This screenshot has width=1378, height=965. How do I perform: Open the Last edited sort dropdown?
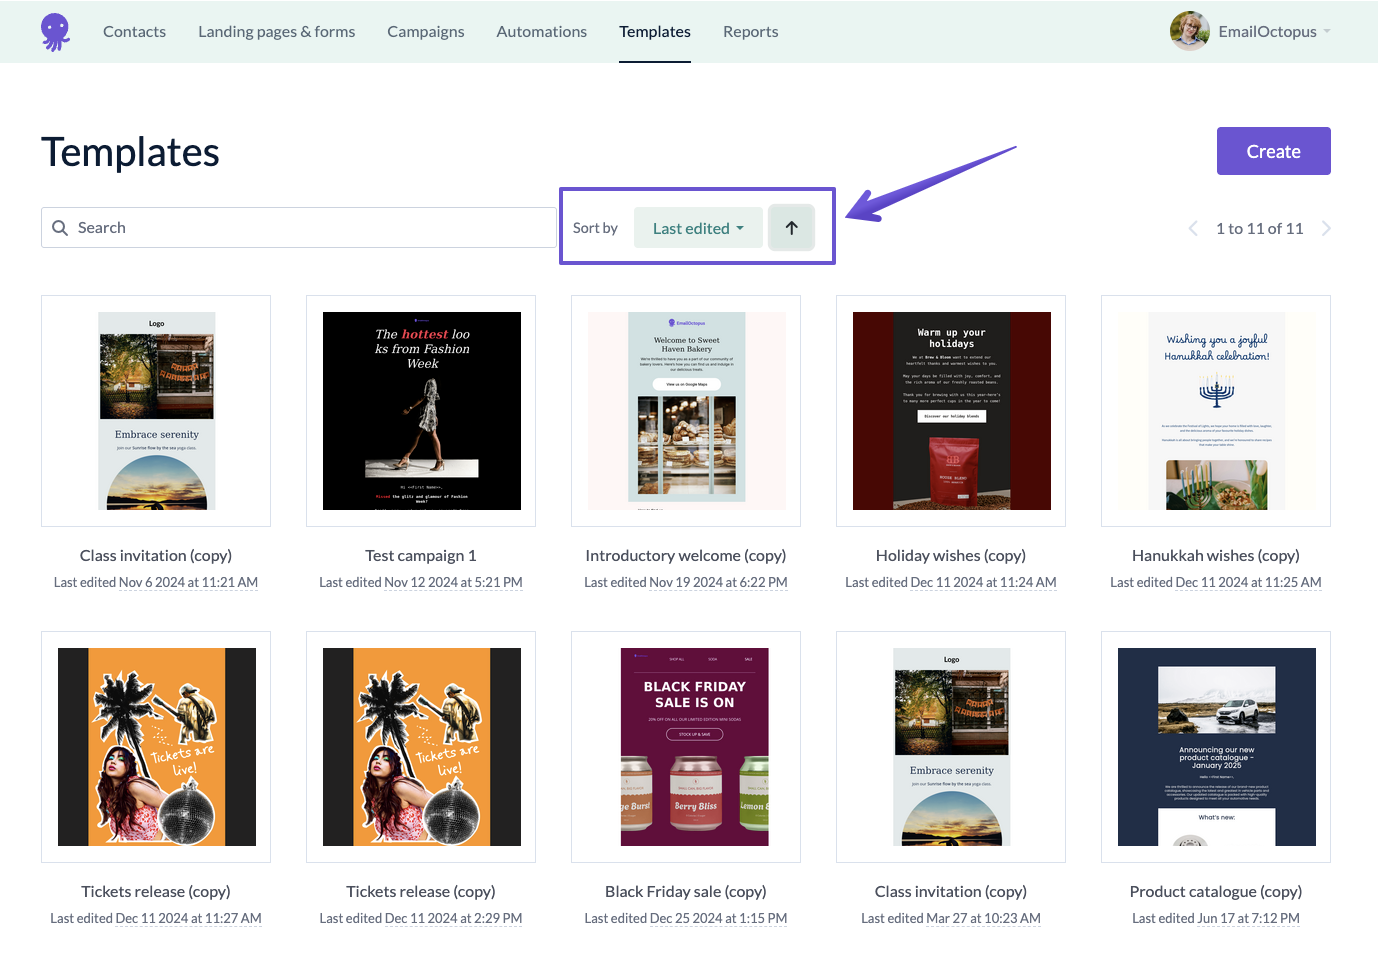coord(698,228)
